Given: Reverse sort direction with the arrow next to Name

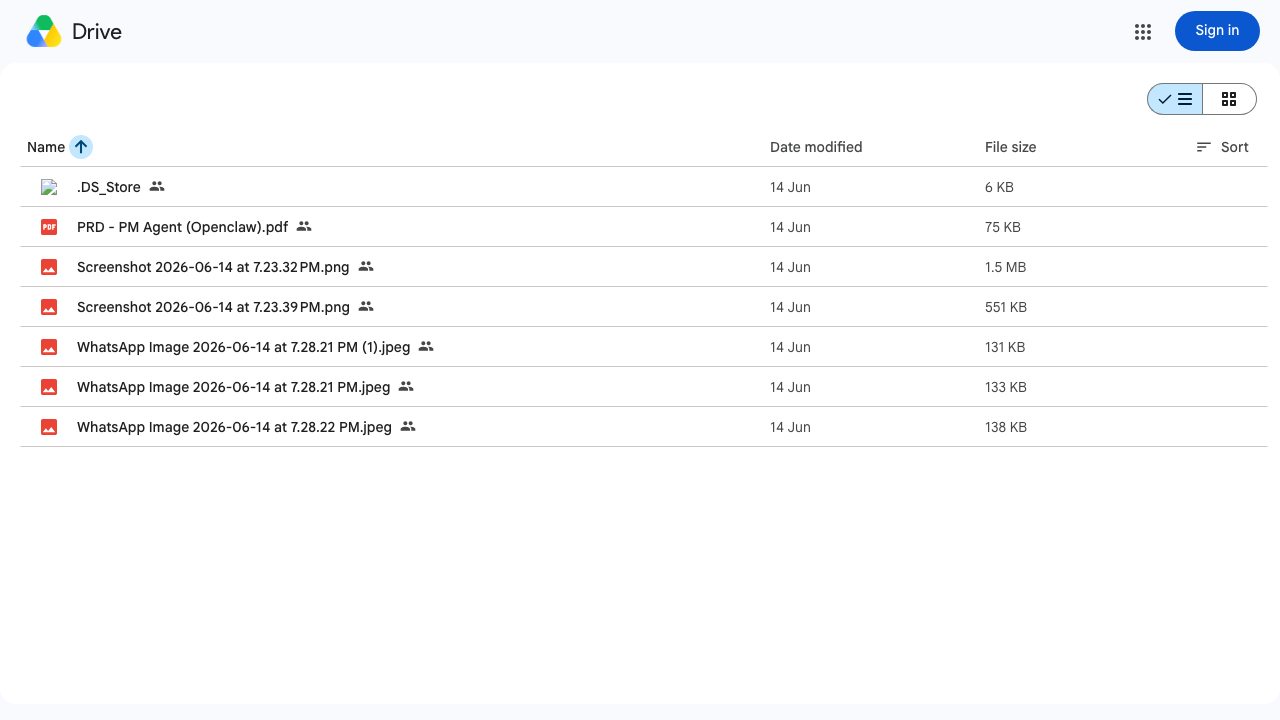Looking at the screenshot, I should pos(81,147).
